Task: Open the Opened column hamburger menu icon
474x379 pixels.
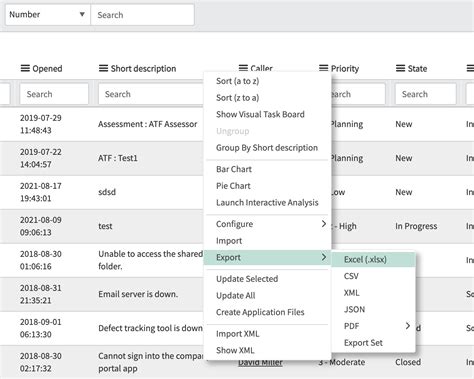Action: pyautogui.click(x=25, y=68)
